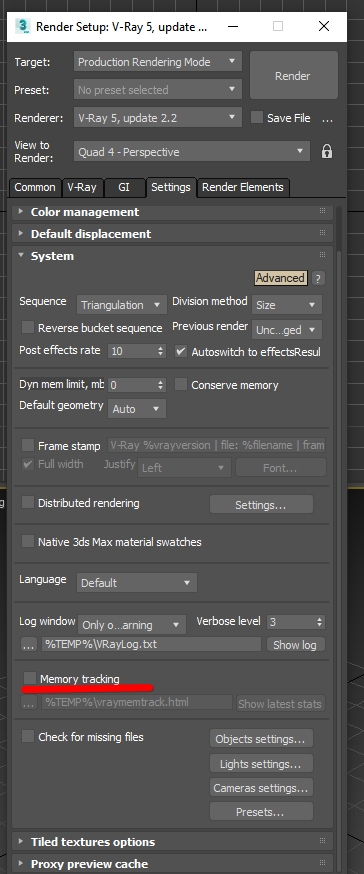The width and height of the screenshot is (364, 874).
Task: Click the grip handle on Default displacement rollout
Action: pos(322,233)
